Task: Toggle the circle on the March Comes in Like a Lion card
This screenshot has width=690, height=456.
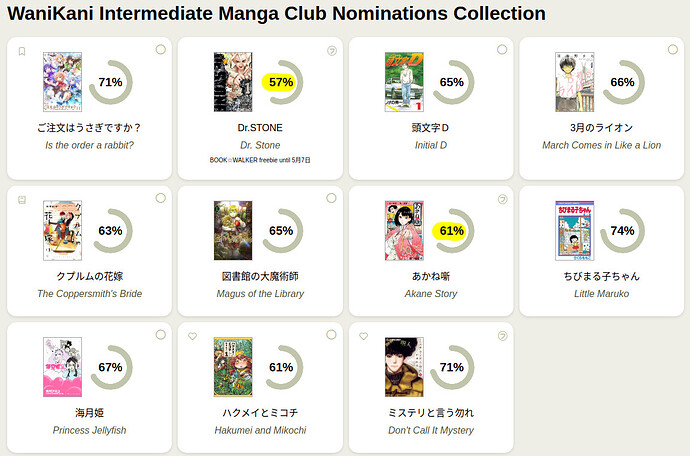Action: click(x=673, y=49)
